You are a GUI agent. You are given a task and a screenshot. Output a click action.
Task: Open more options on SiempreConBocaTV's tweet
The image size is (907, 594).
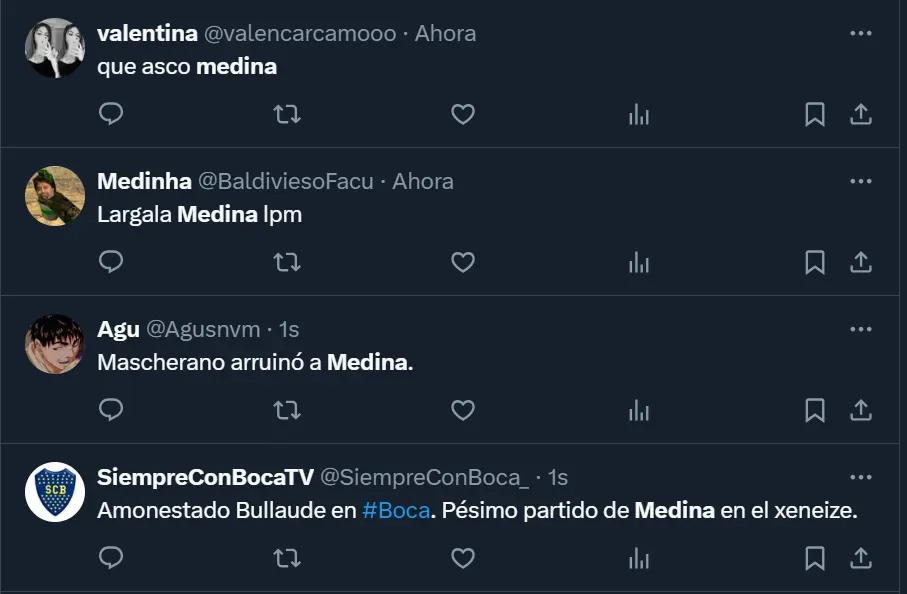coord(860,477)
